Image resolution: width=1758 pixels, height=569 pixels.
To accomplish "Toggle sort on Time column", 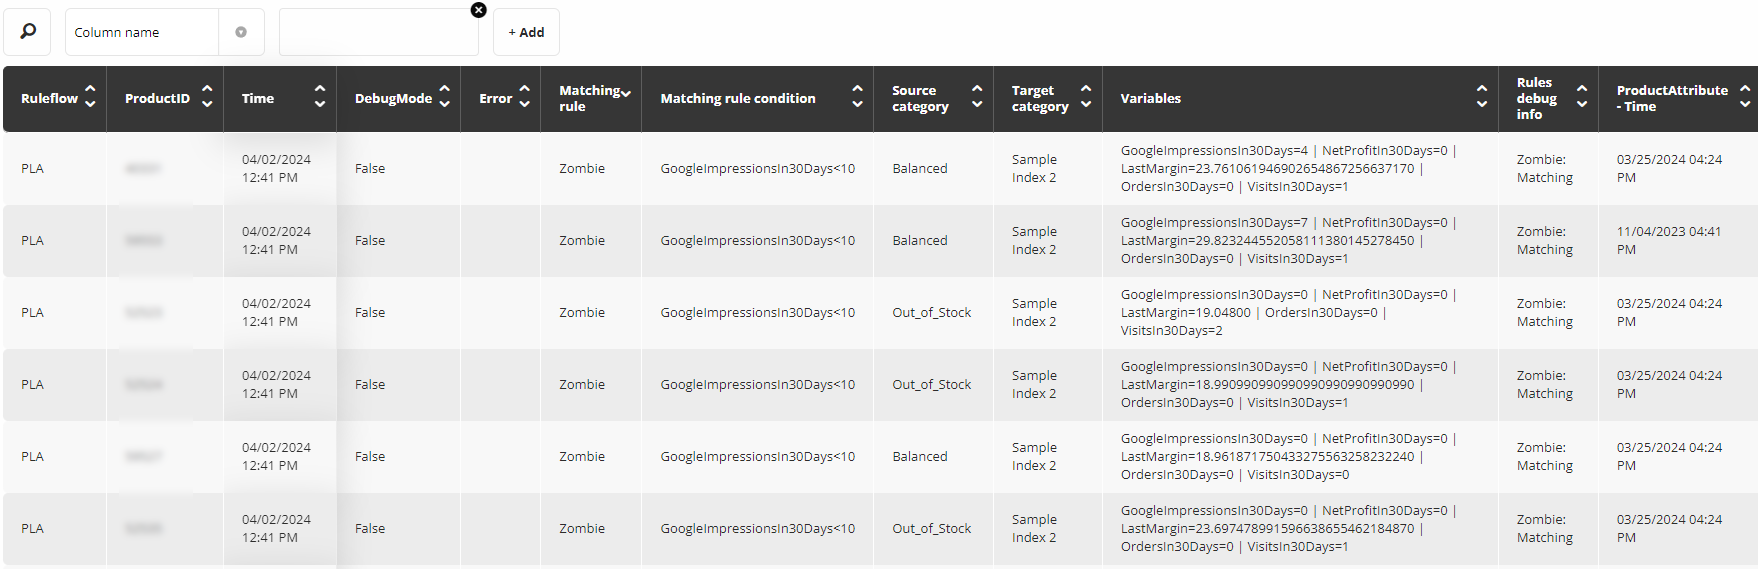I will pyautogui.click(x=320, y=97).
